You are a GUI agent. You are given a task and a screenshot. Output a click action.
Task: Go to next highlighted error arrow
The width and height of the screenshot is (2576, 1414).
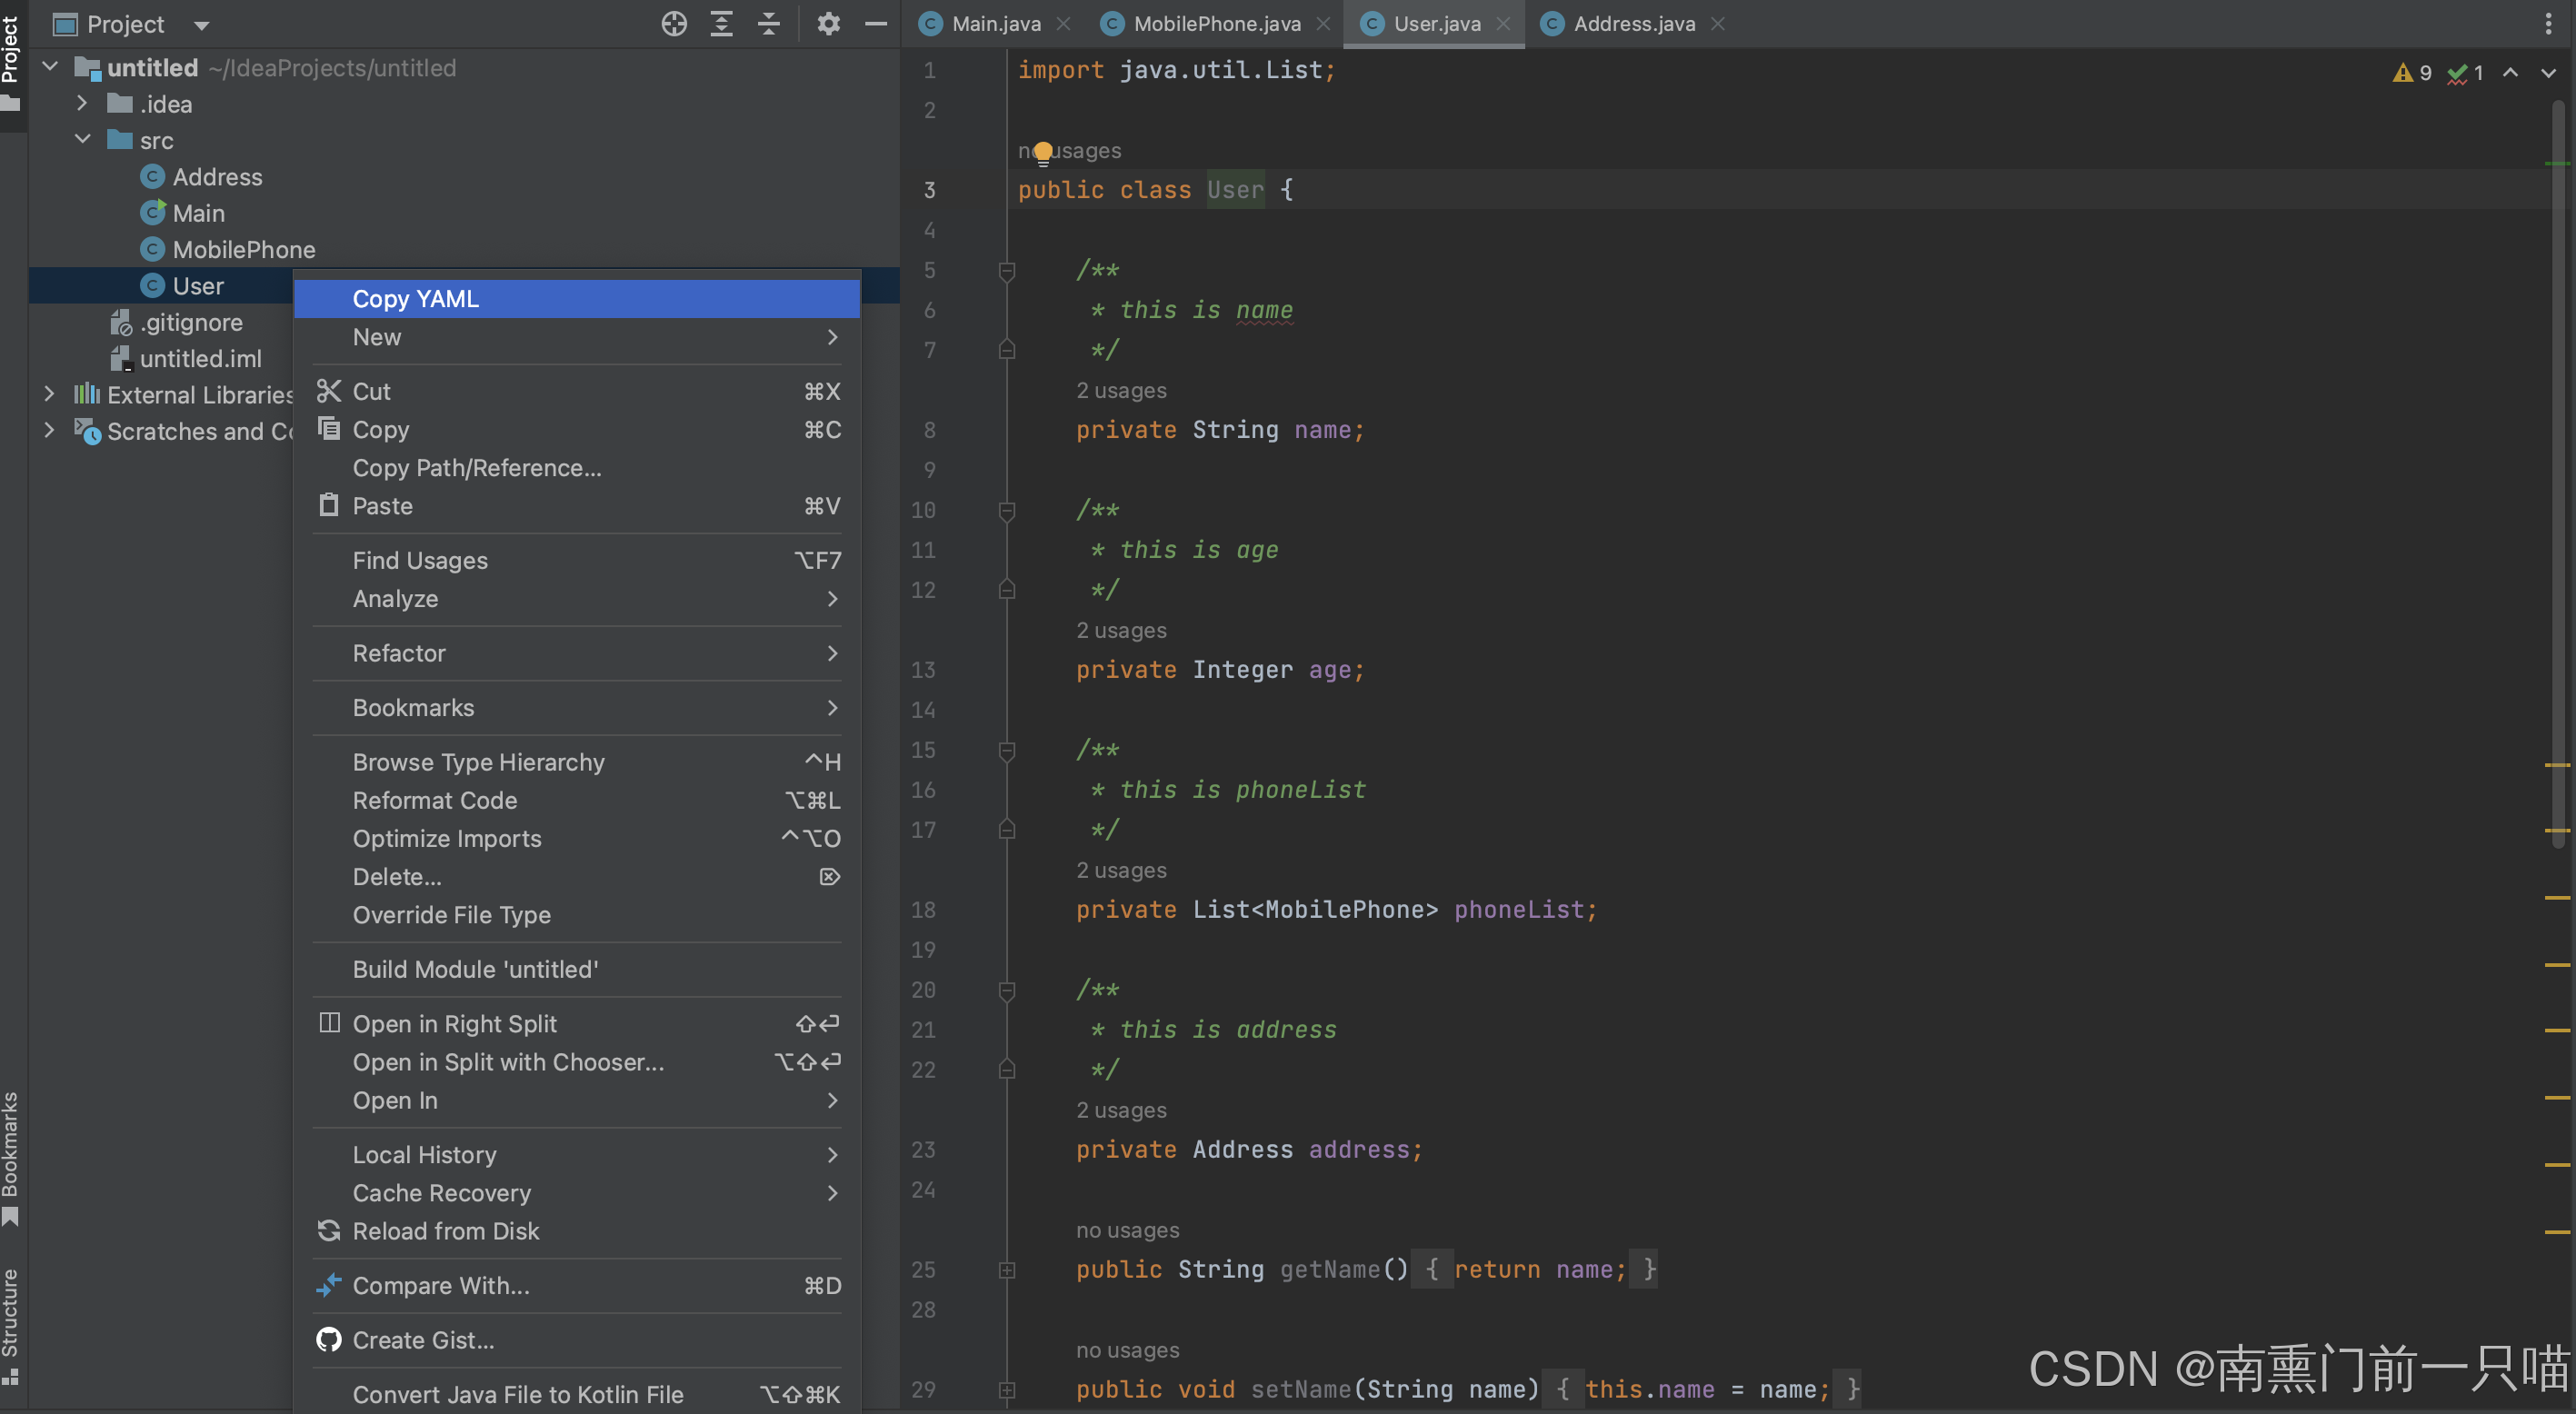coord(2547,73)
